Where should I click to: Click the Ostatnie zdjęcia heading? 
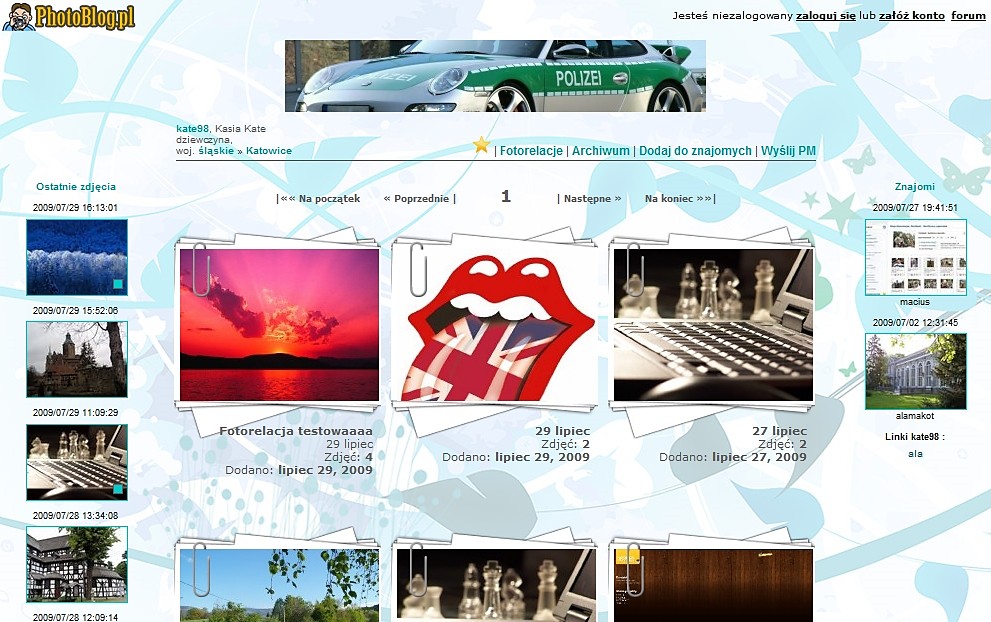pyautogui.click(x=76, y=186)
